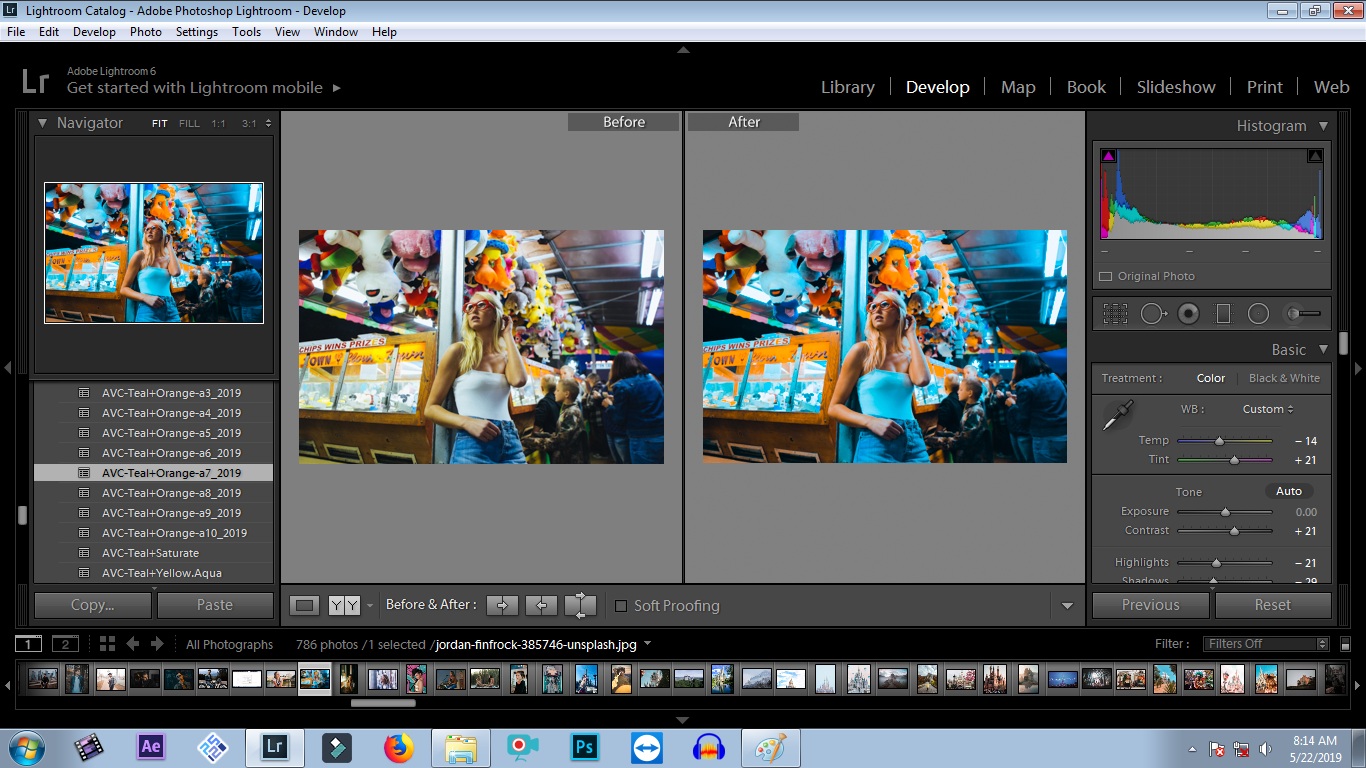Screen dimensions: 1366x768
Task: Open the Develop menu
Action: [x=94, y=32]
